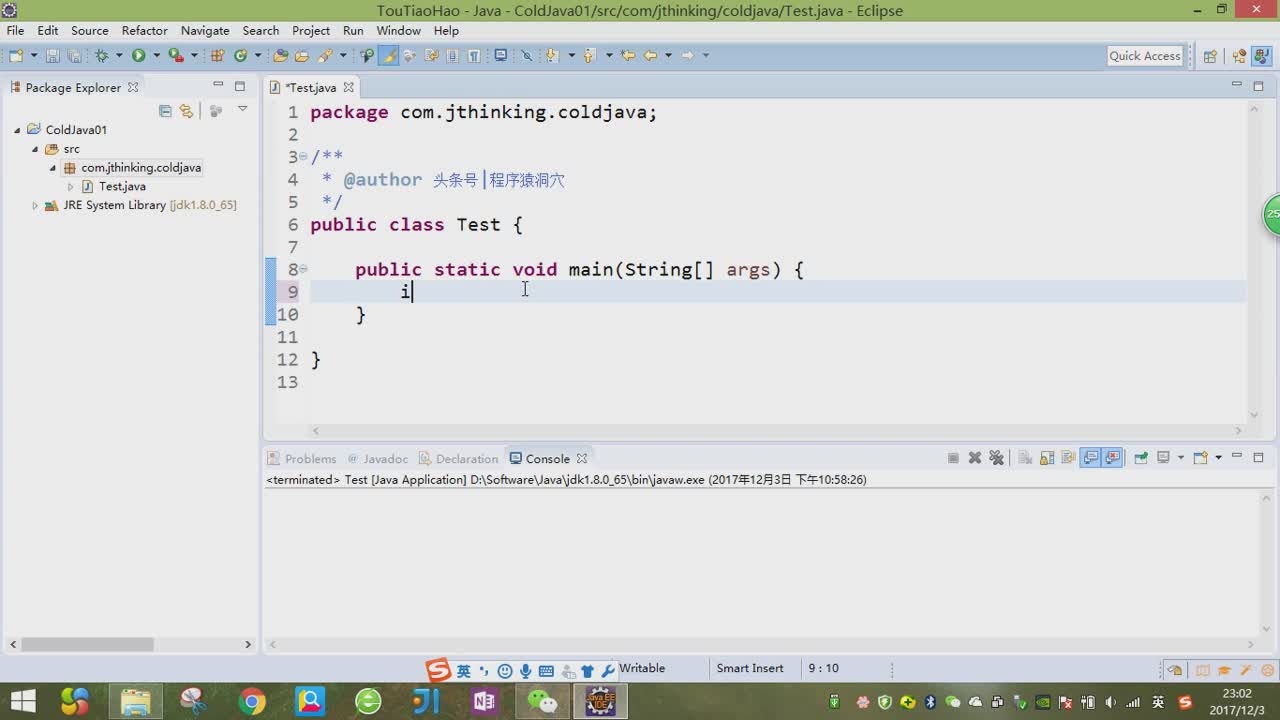
Task: Open Package Explorer view menu triangle
Action: [242, 109]
